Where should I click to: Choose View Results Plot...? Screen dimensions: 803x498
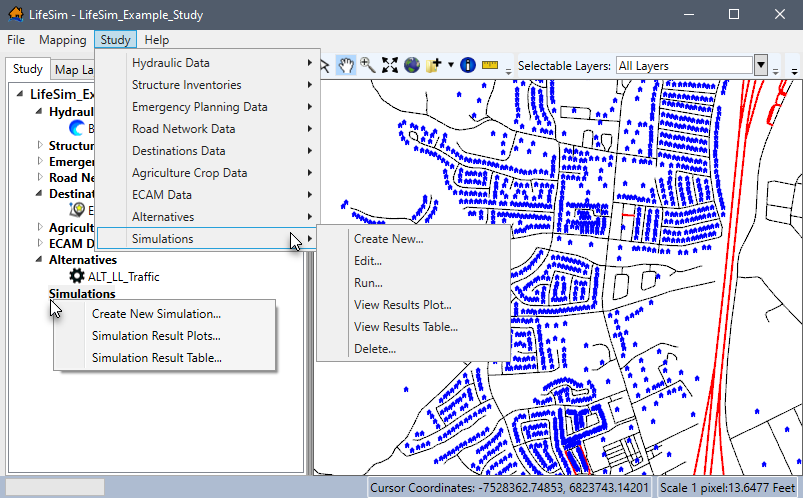point(413,305)
